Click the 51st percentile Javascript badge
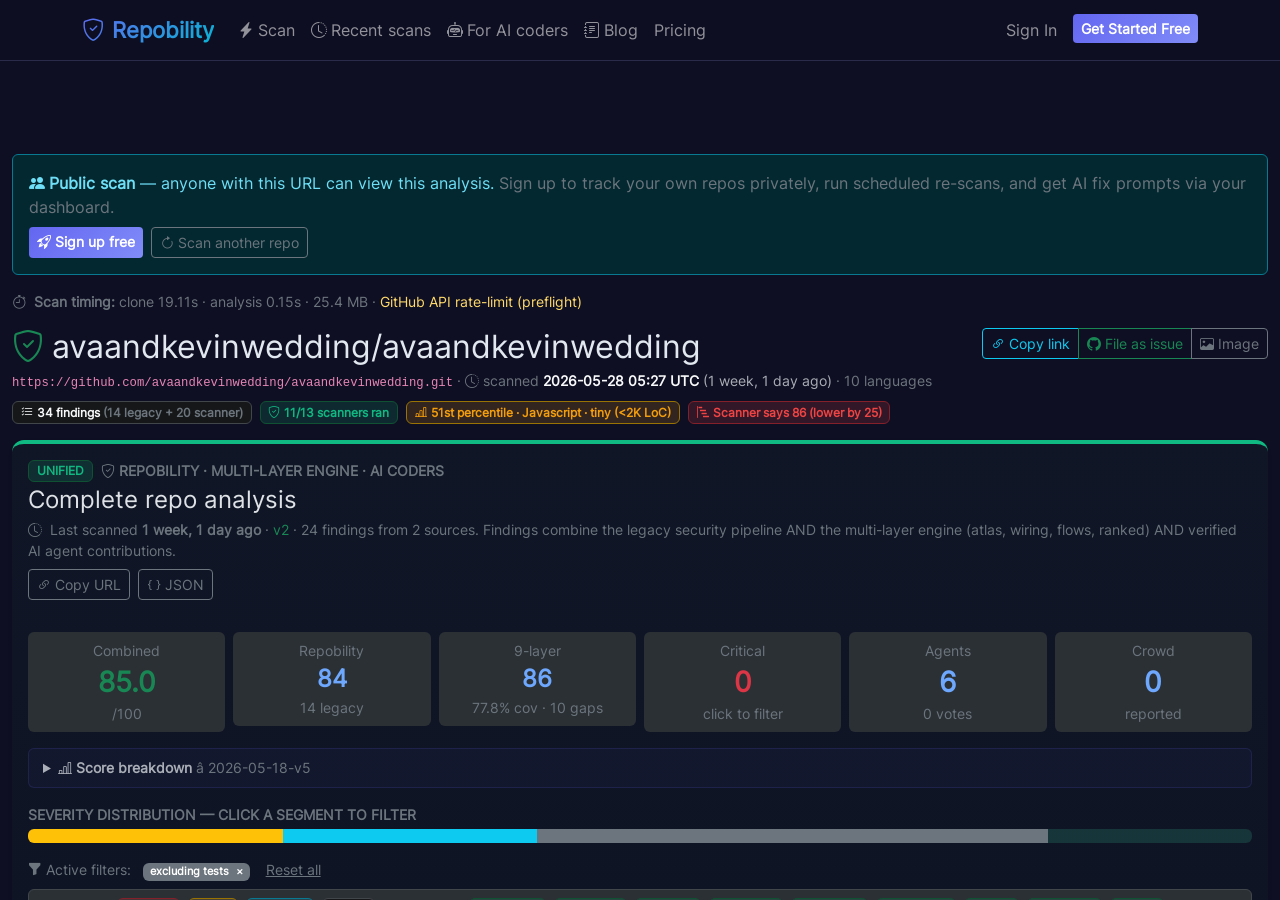Viewport: 1280px width, 900px height. [x=543, y=412]
